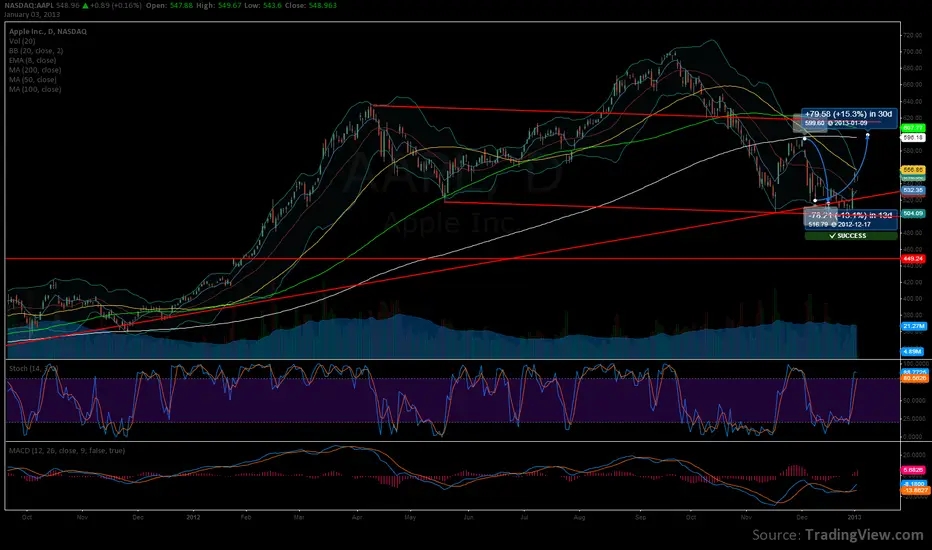Click the Aug label on time axis
The image size is (932, 550).
[580, 517]
